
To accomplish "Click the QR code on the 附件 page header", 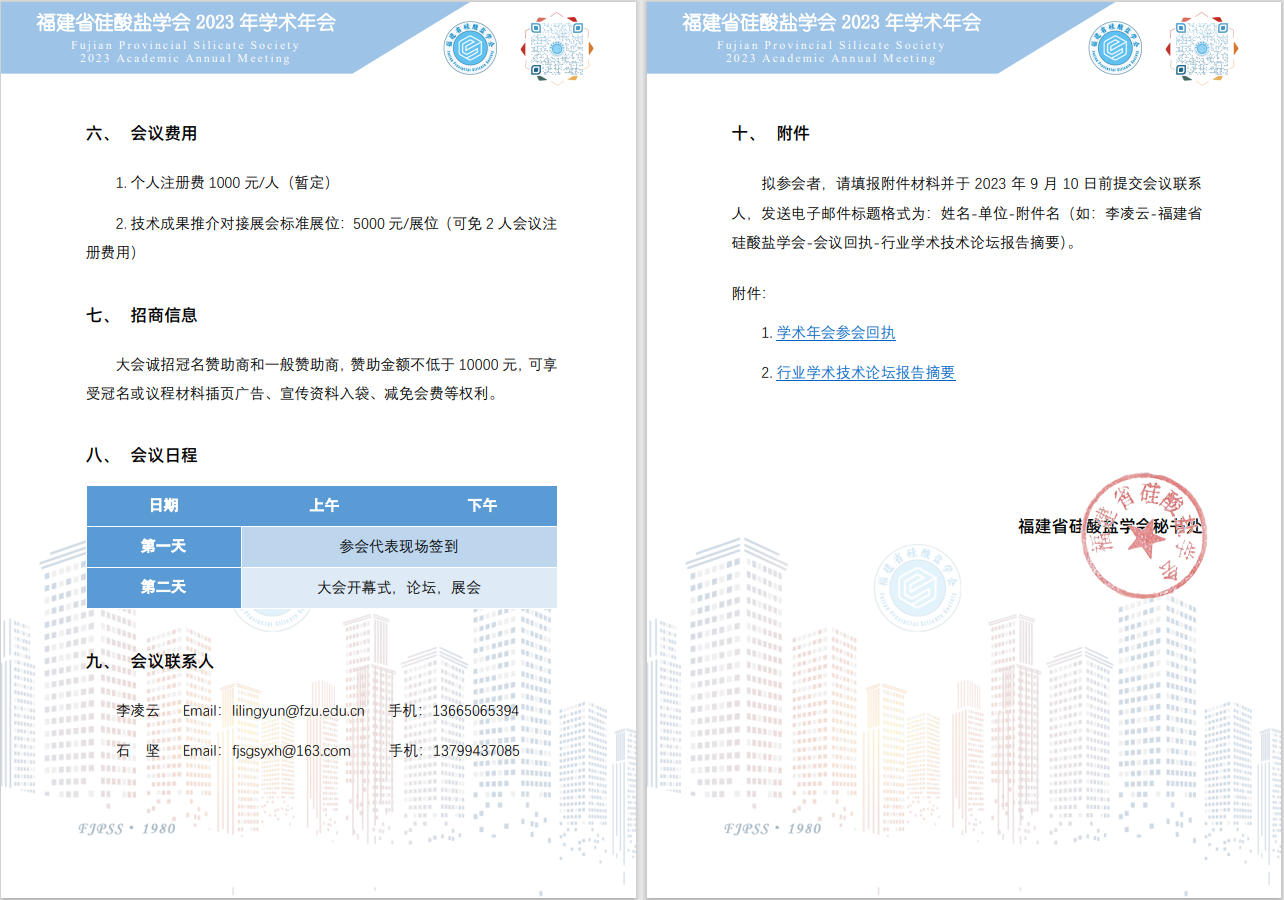I will 1202,47.
